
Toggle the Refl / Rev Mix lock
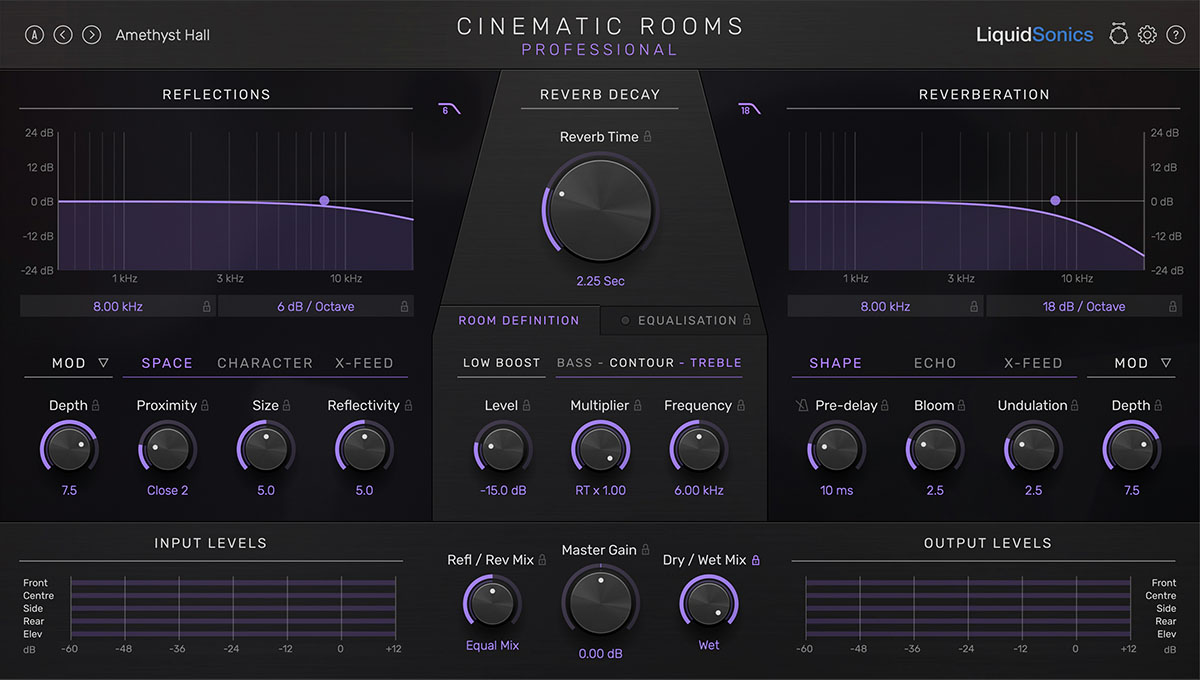[x=543, y=560]
